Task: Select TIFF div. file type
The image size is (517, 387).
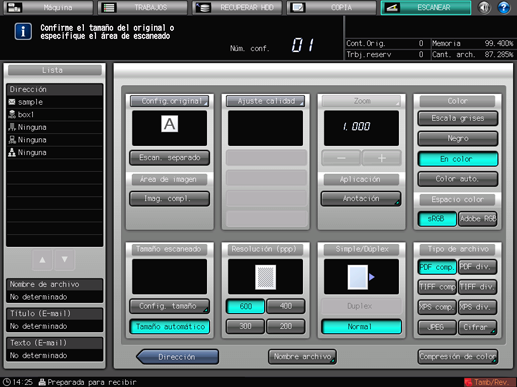Action: (x=478, y=287)
